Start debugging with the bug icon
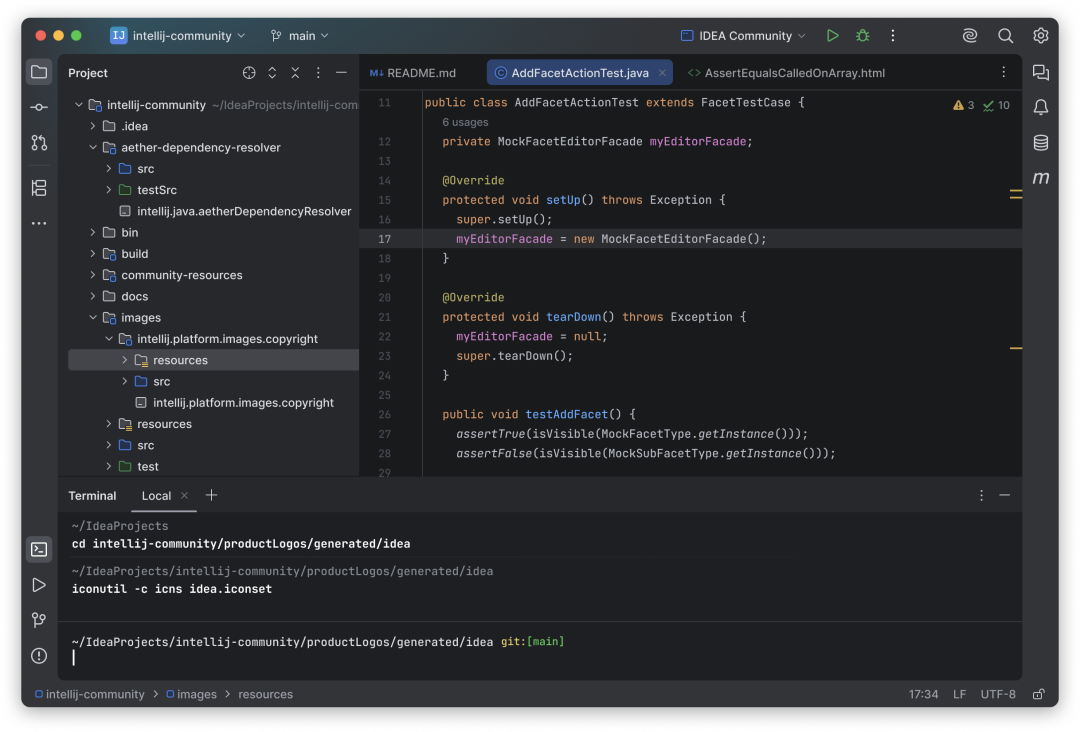1080x732 pixels. [862, 35]
